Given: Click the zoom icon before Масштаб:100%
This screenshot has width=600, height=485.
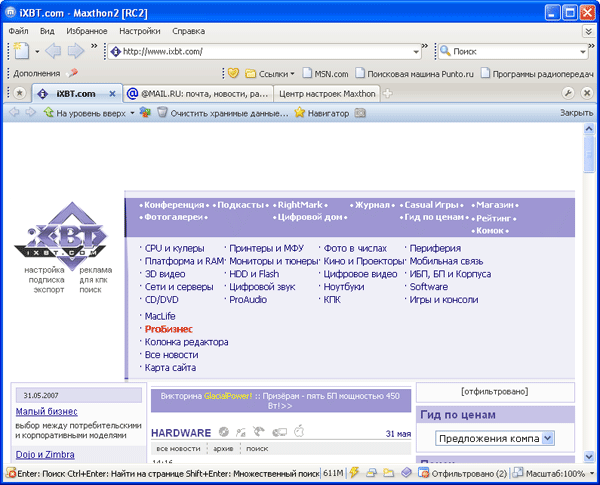Looking at the screenshot, I should [x=518, y=473].
